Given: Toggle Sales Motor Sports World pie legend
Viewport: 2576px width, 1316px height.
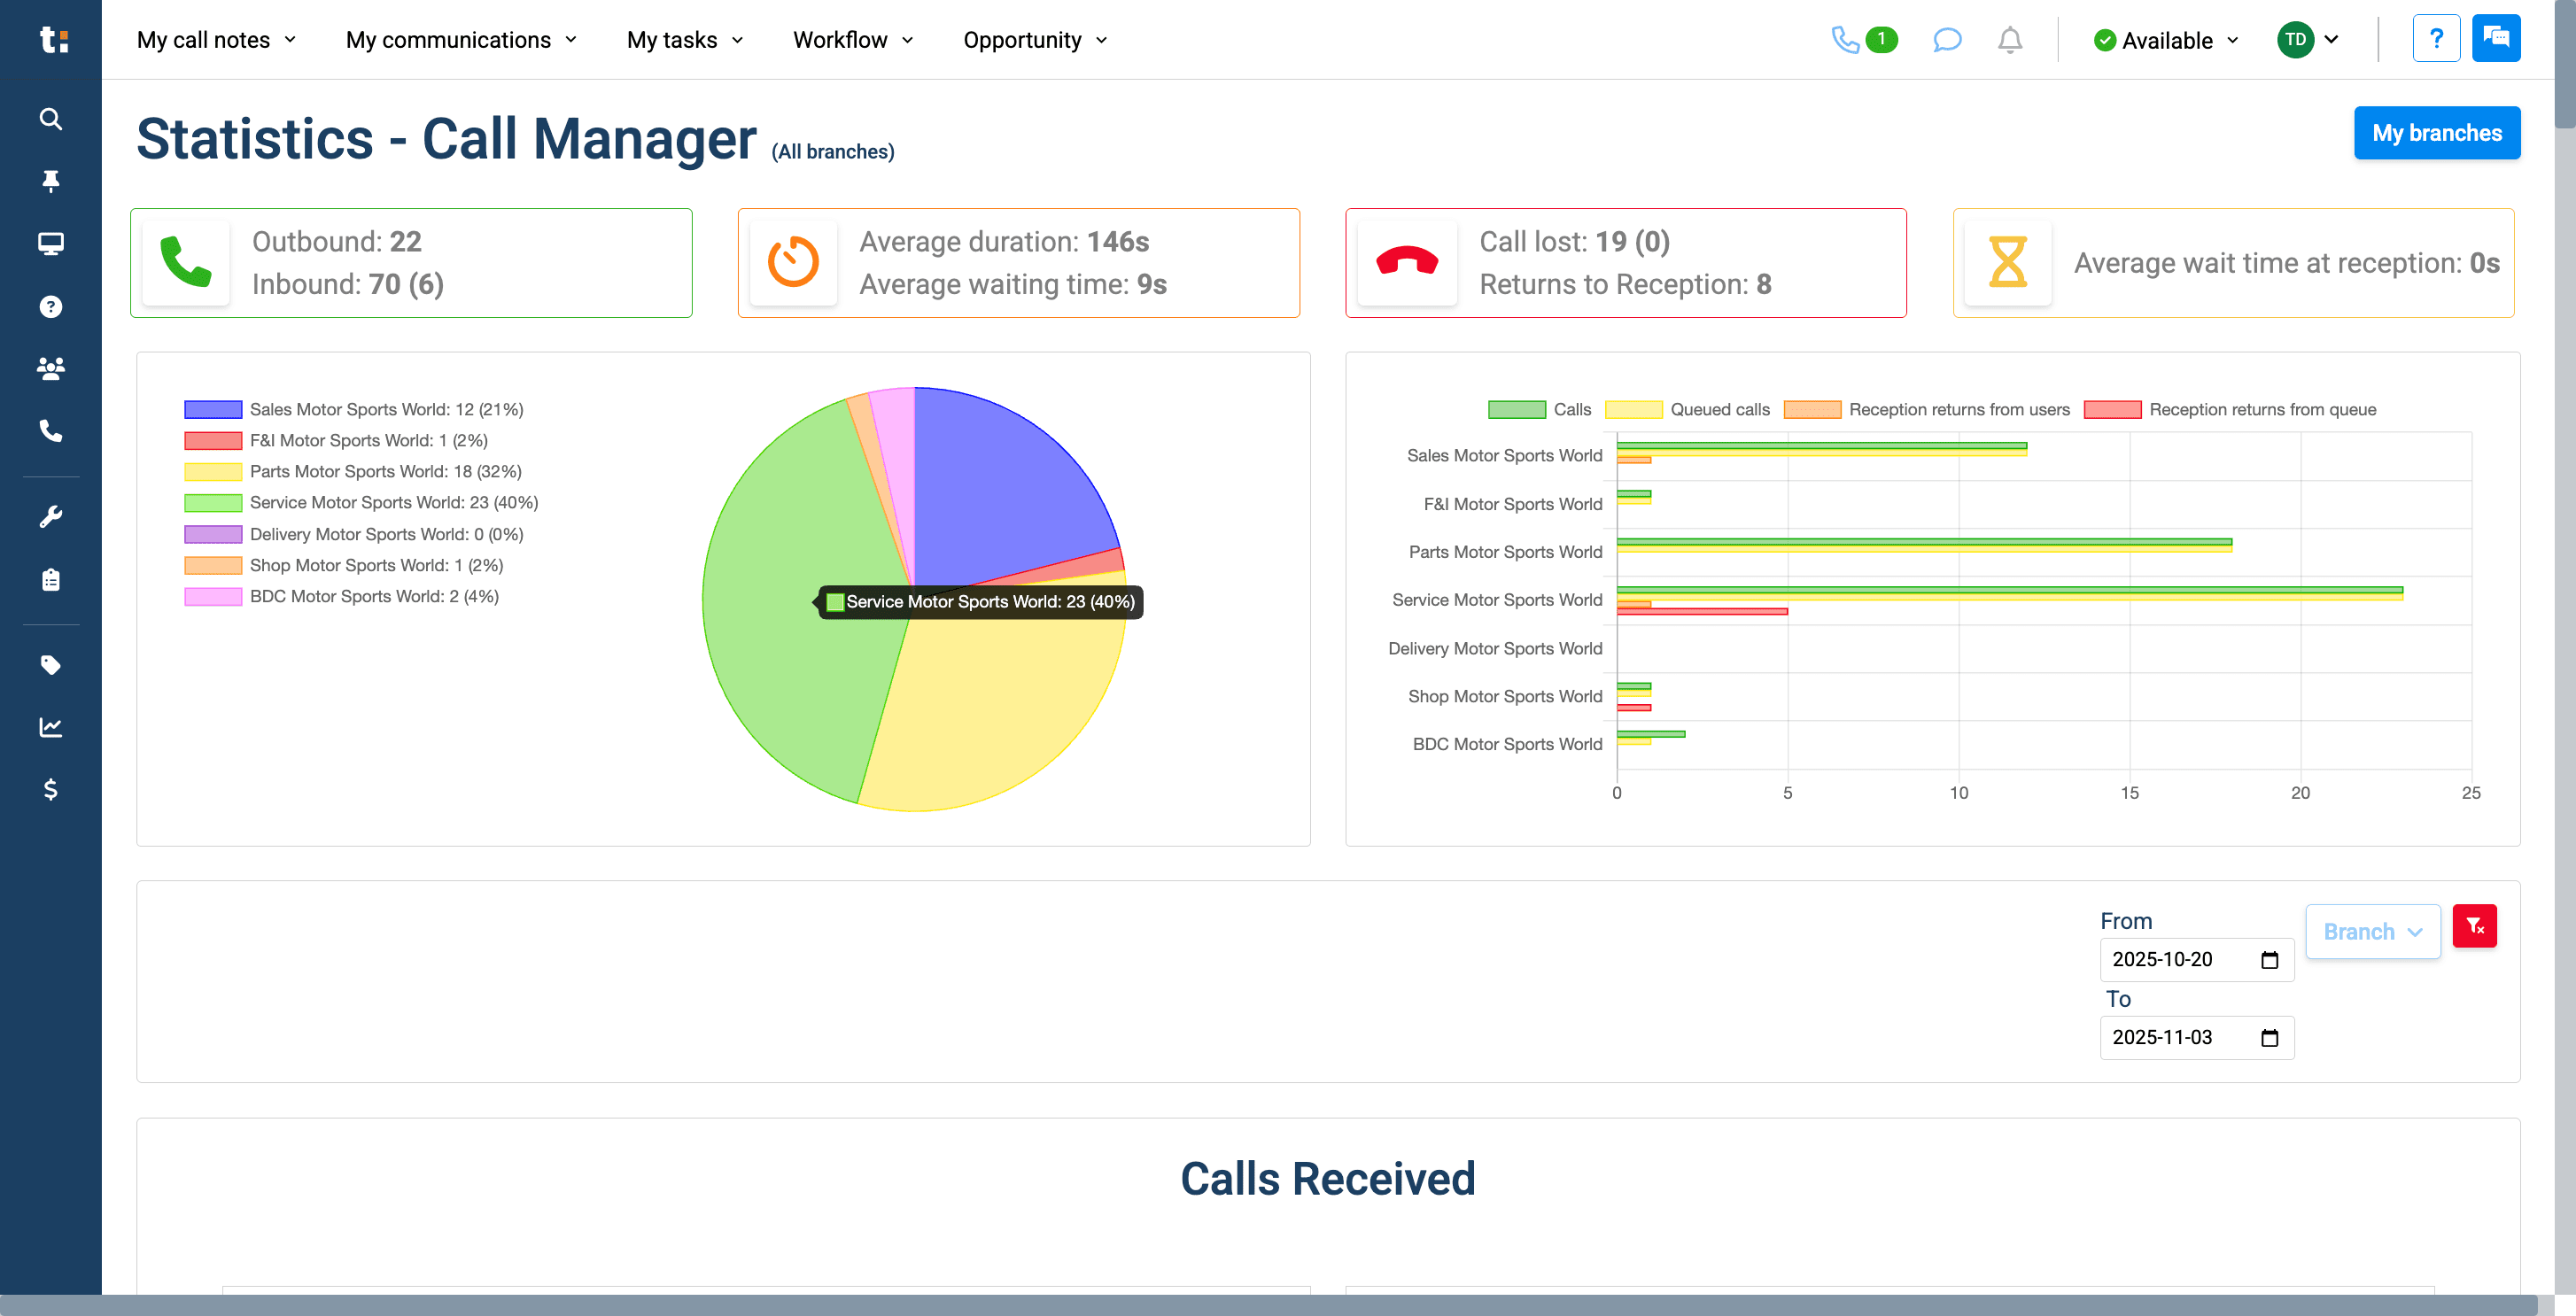Looking at the screenshot, I should click(x=354, y=409).
